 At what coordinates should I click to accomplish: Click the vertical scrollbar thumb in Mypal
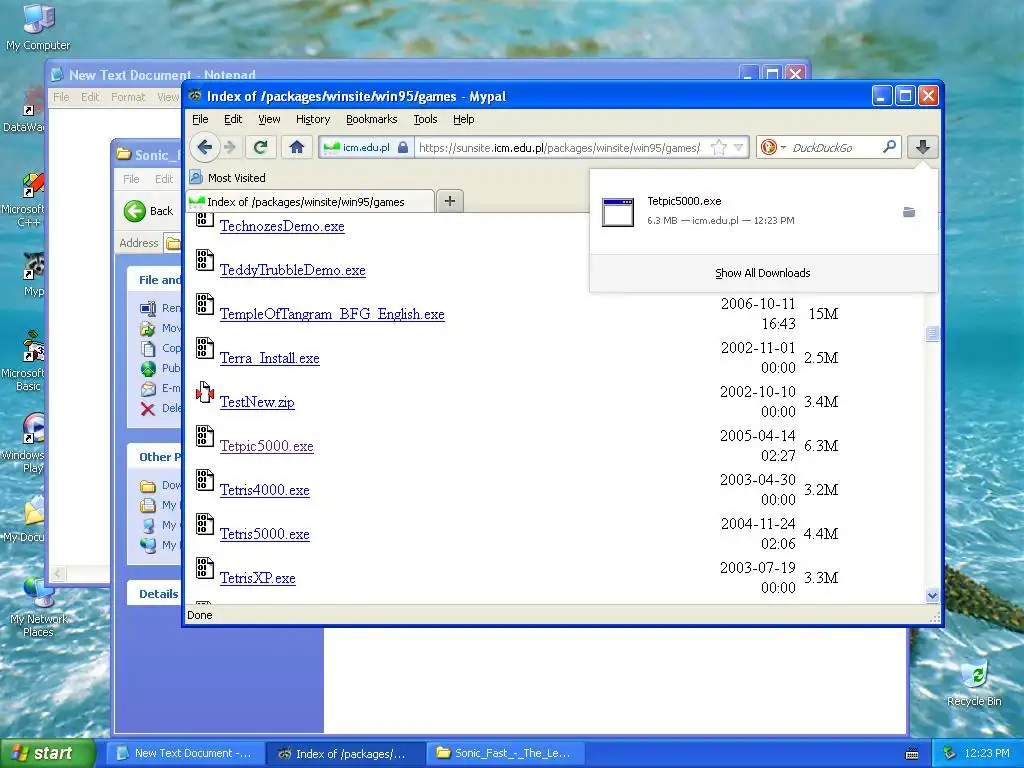click(932, 333)
